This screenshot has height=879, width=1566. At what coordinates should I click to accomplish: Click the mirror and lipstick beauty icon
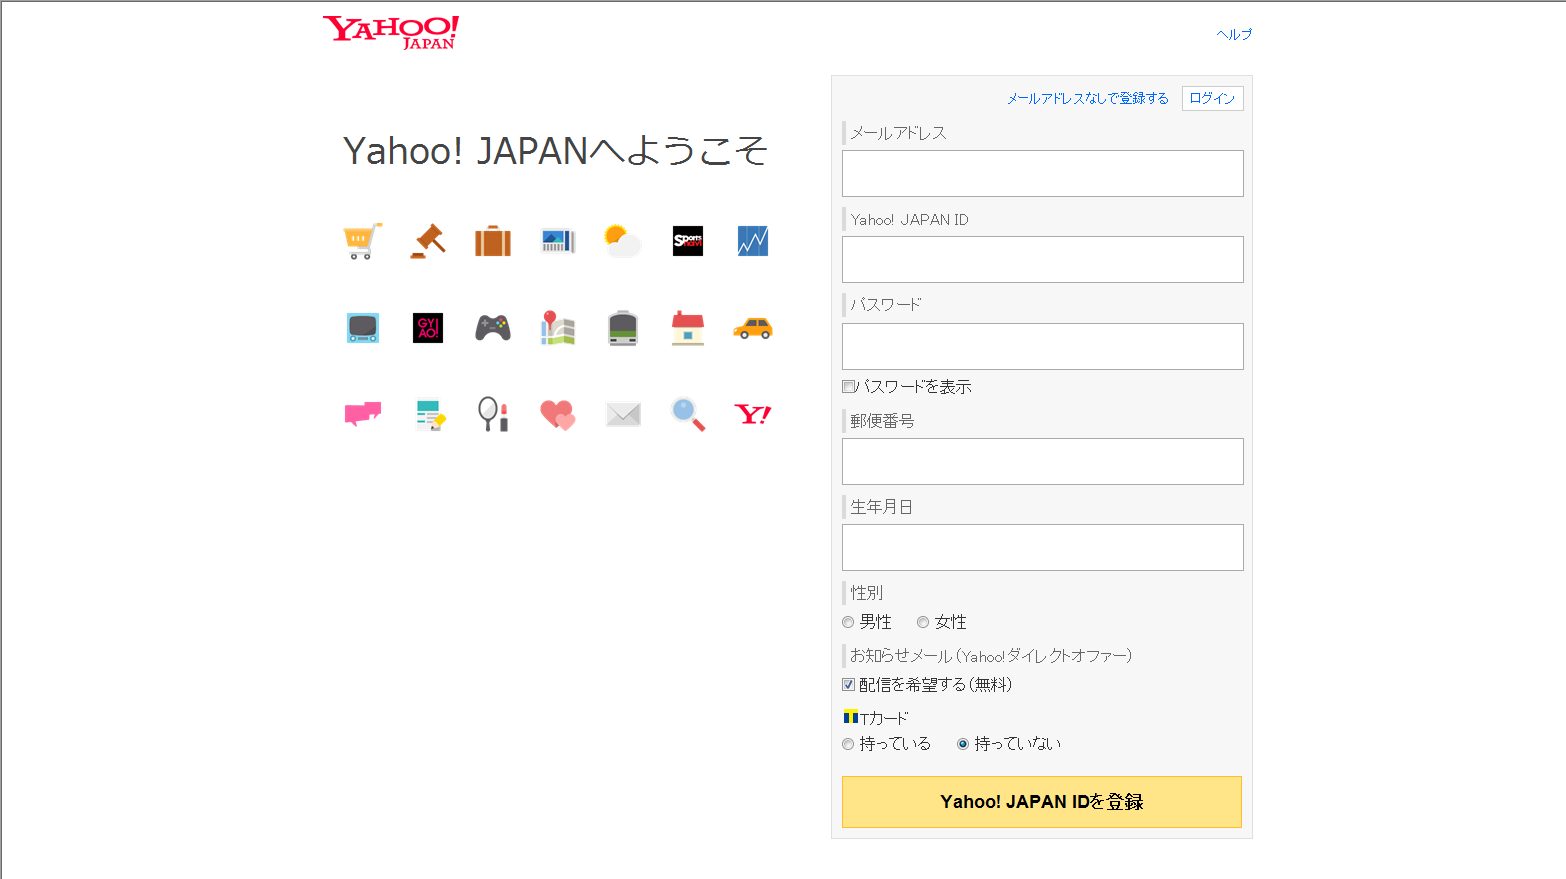coord(493,414)
